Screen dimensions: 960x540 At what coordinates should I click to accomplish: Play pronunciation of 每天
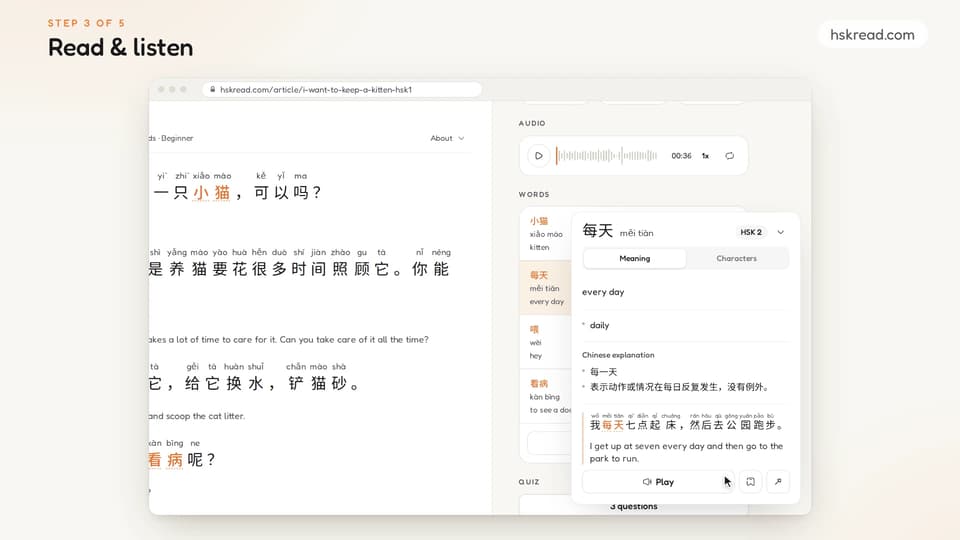pyautogui.click(x=658, y=482)
